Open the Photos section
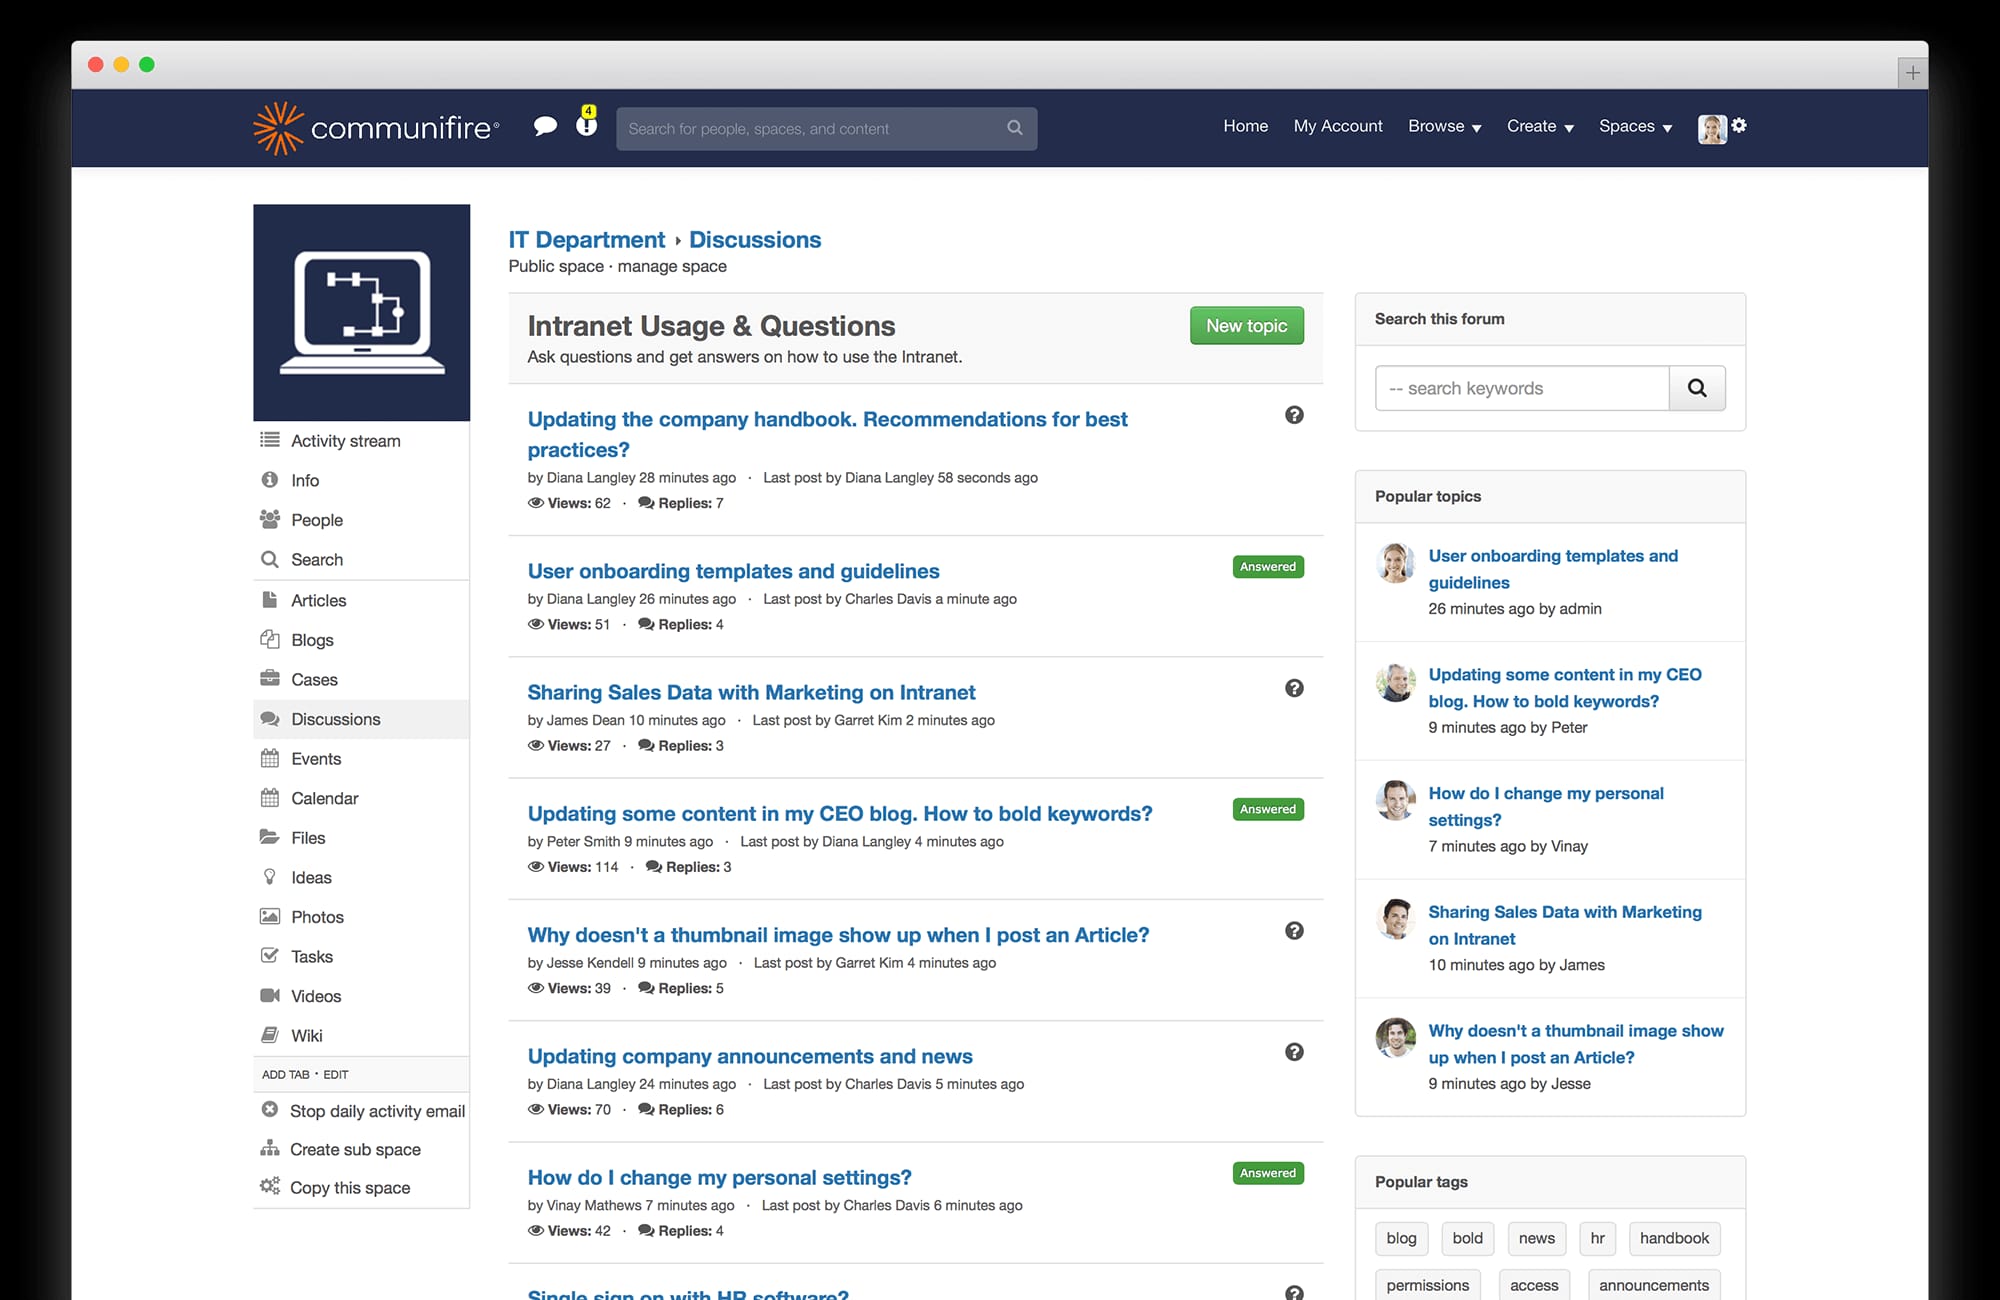The width and height of the screenshot is (2000, 1300). pyautogui.click(x=317, y=916)
